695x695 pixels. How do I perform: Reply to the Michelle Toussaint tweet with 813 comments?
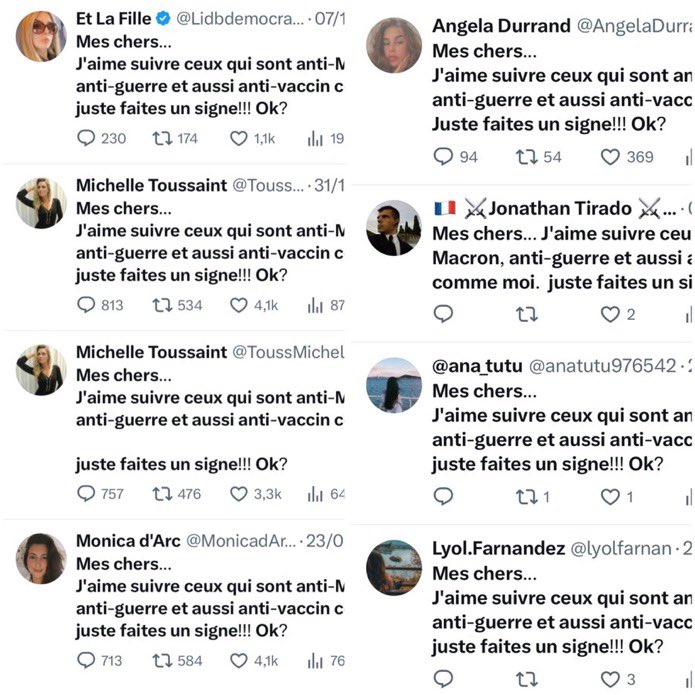pos(86,305)
